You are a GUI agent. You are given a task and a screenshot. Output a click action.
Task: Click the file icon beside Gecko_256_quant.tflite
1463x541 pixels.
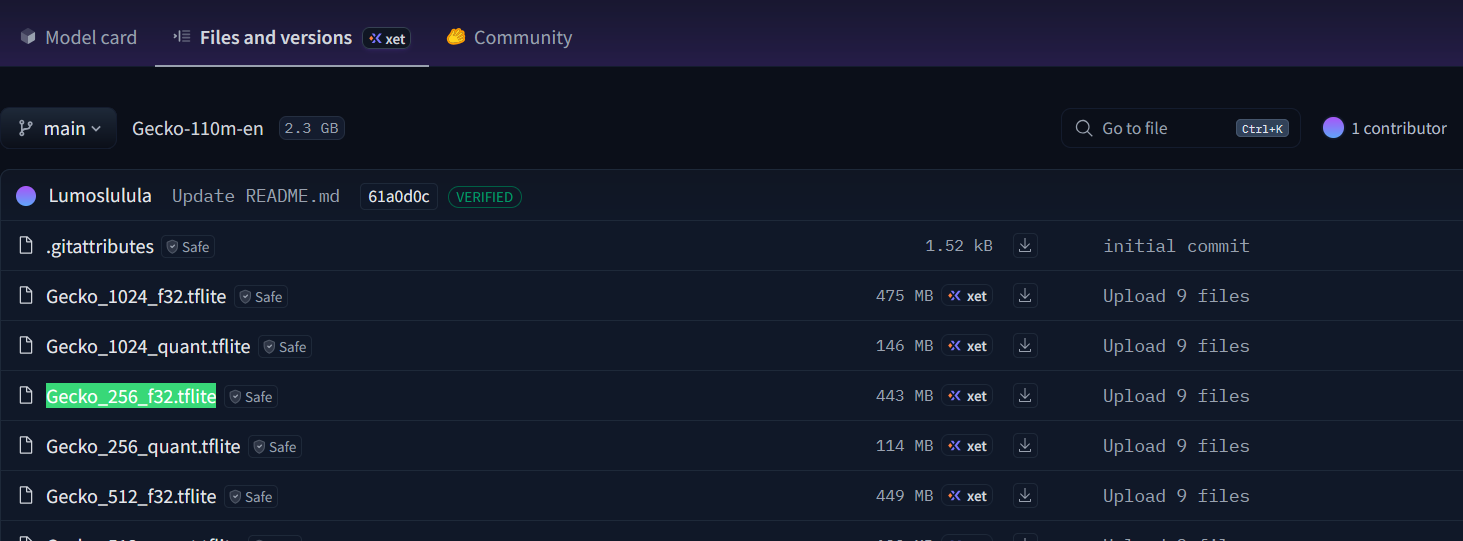pos(27,446)
